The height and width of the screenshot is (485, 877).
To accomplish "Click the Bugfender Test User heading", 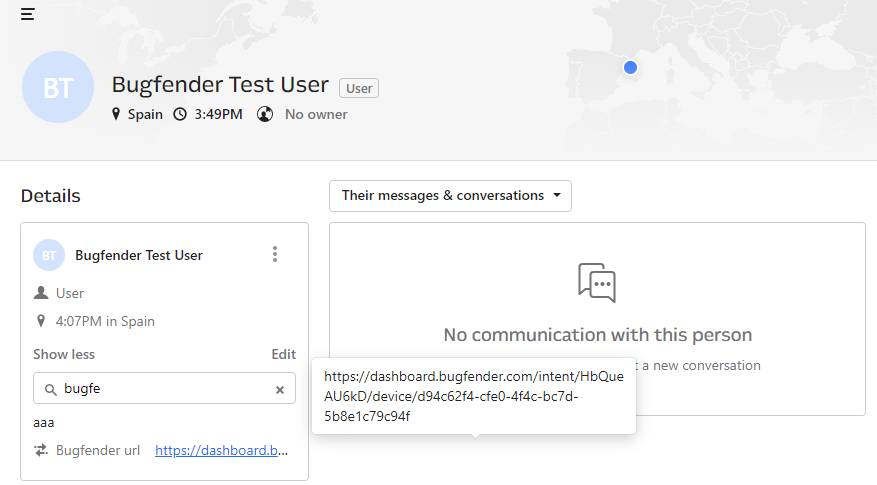I will (x=220, y=84).
